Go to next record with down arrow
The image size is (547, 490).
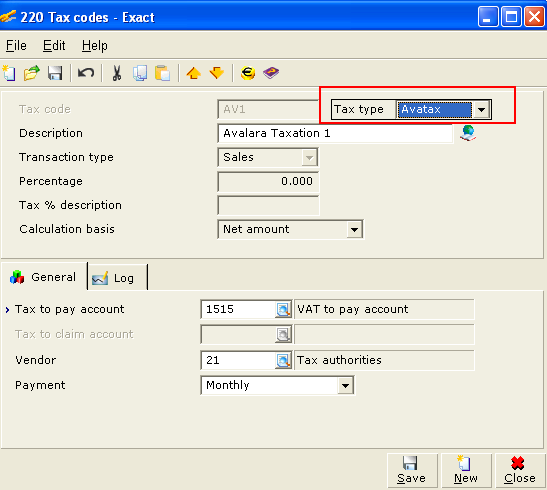tap(217, 73)
